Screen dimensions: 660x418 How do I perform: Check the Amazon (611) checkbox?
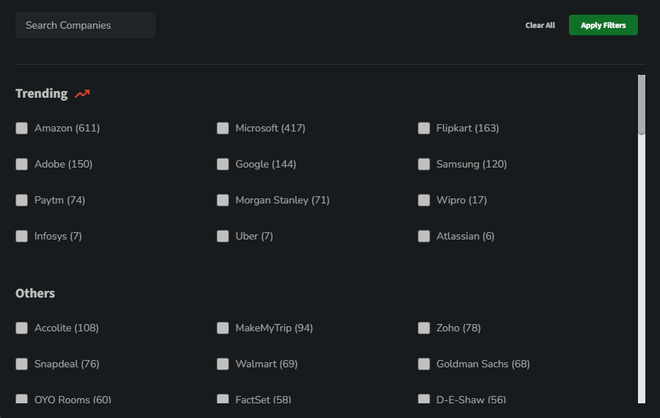21,128
